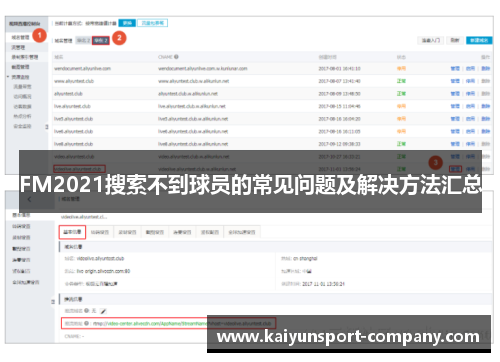Click 删除 link in live5.aliyuntest.club row
Screen dimensions: 500x362
click(x=486, y=119)
